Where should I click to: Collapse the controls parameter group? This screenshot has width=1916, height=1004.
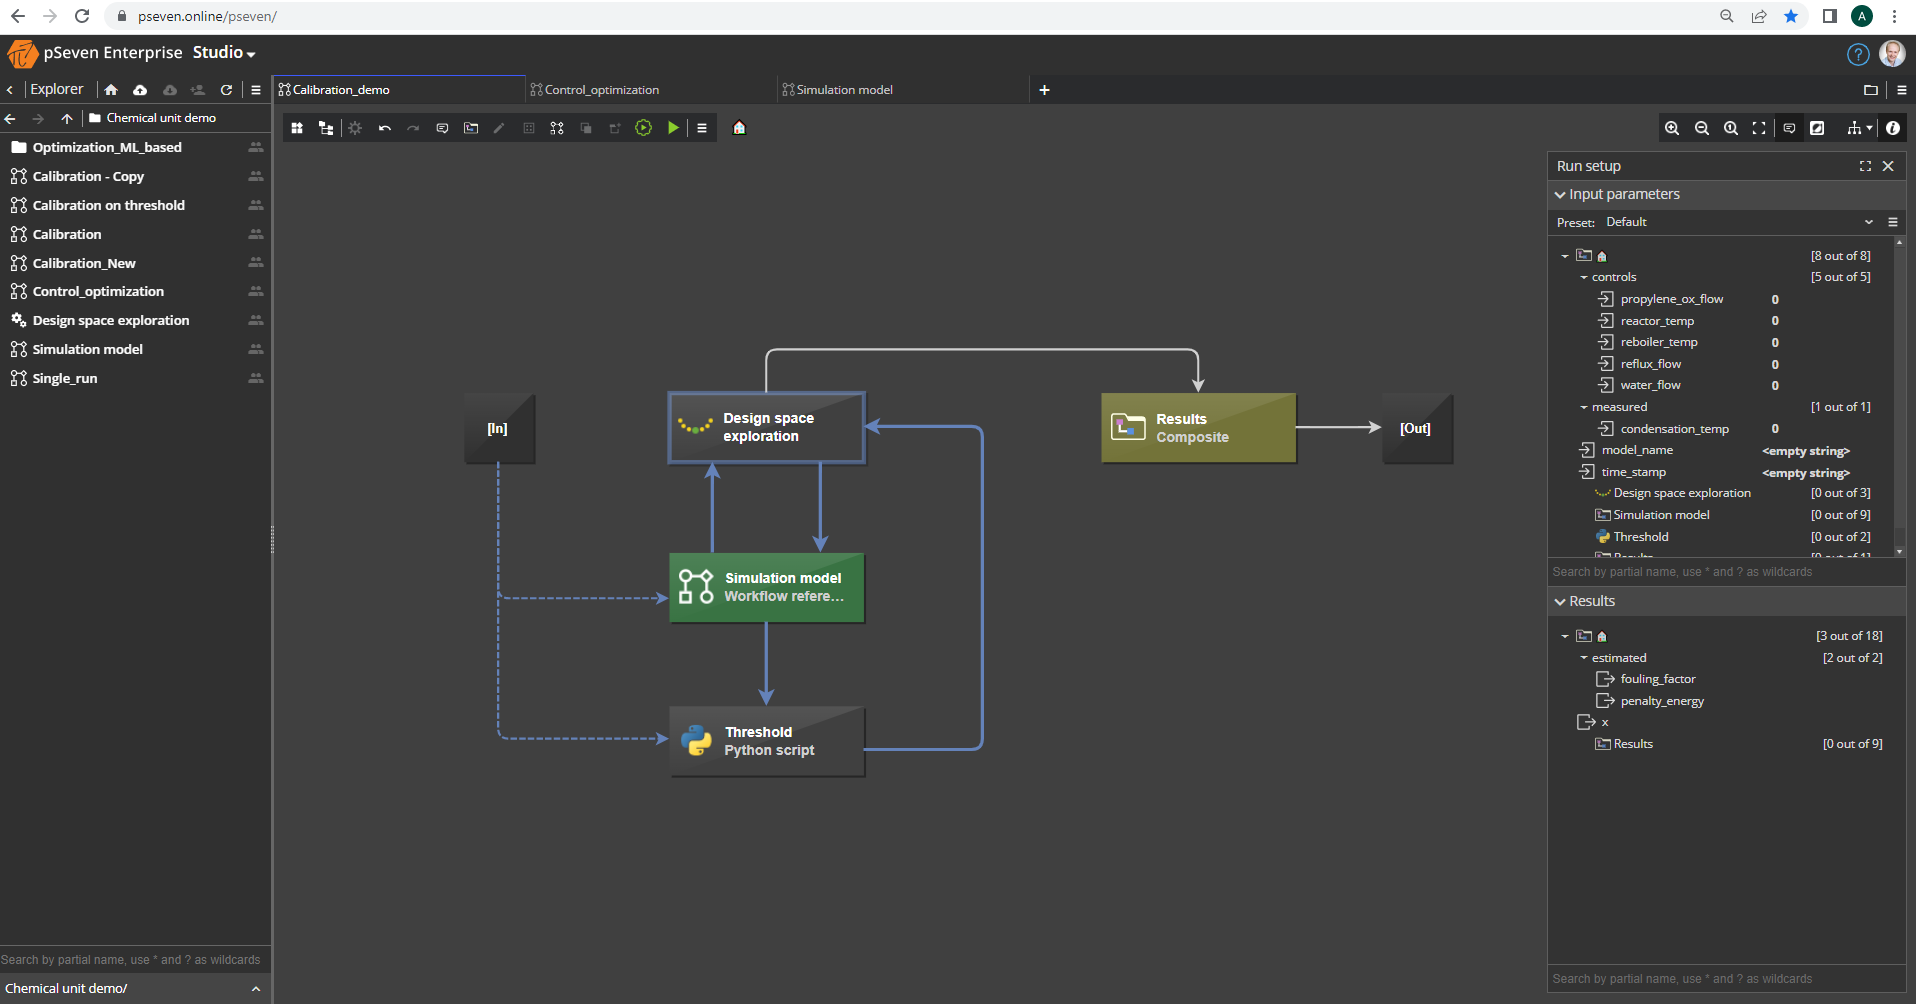click(1584, 277)
